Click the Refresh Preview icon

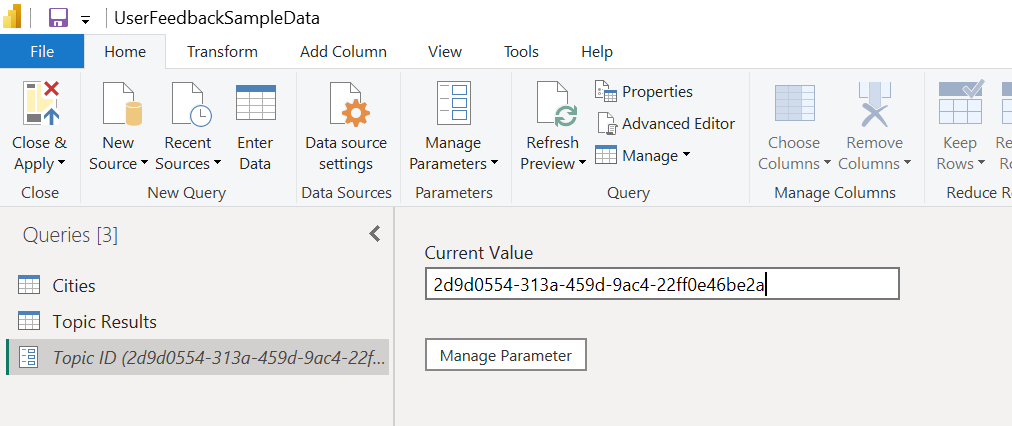[556, 103]
